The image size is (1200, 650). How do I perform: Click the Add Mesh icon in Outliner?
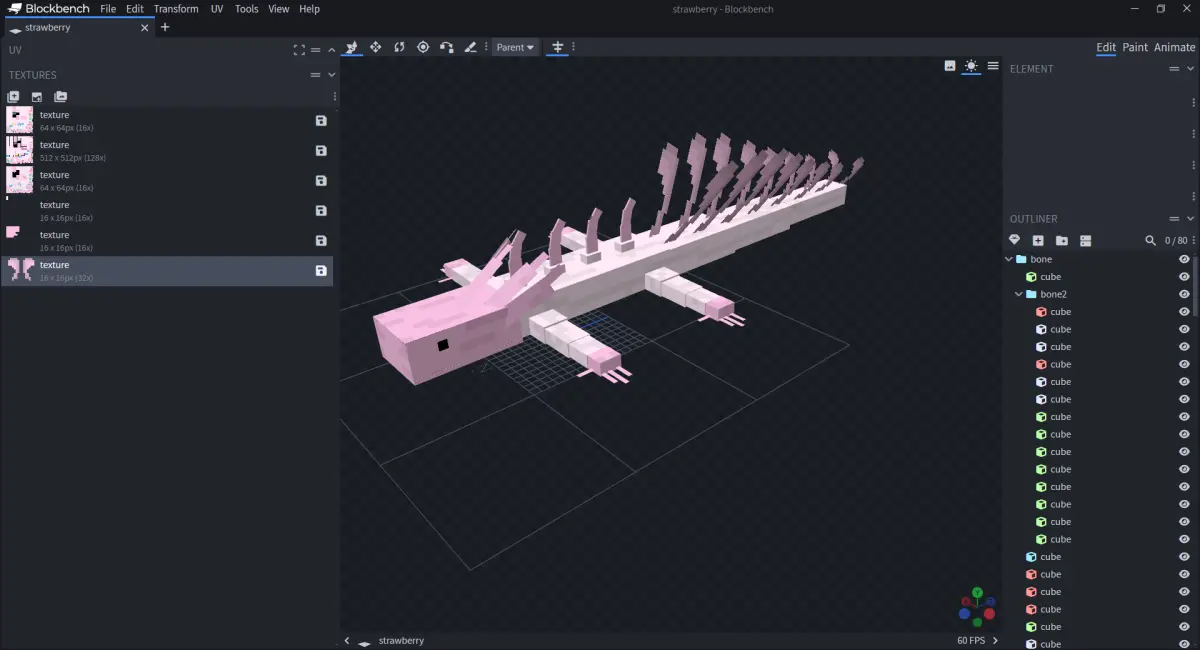pos(1014,241)
